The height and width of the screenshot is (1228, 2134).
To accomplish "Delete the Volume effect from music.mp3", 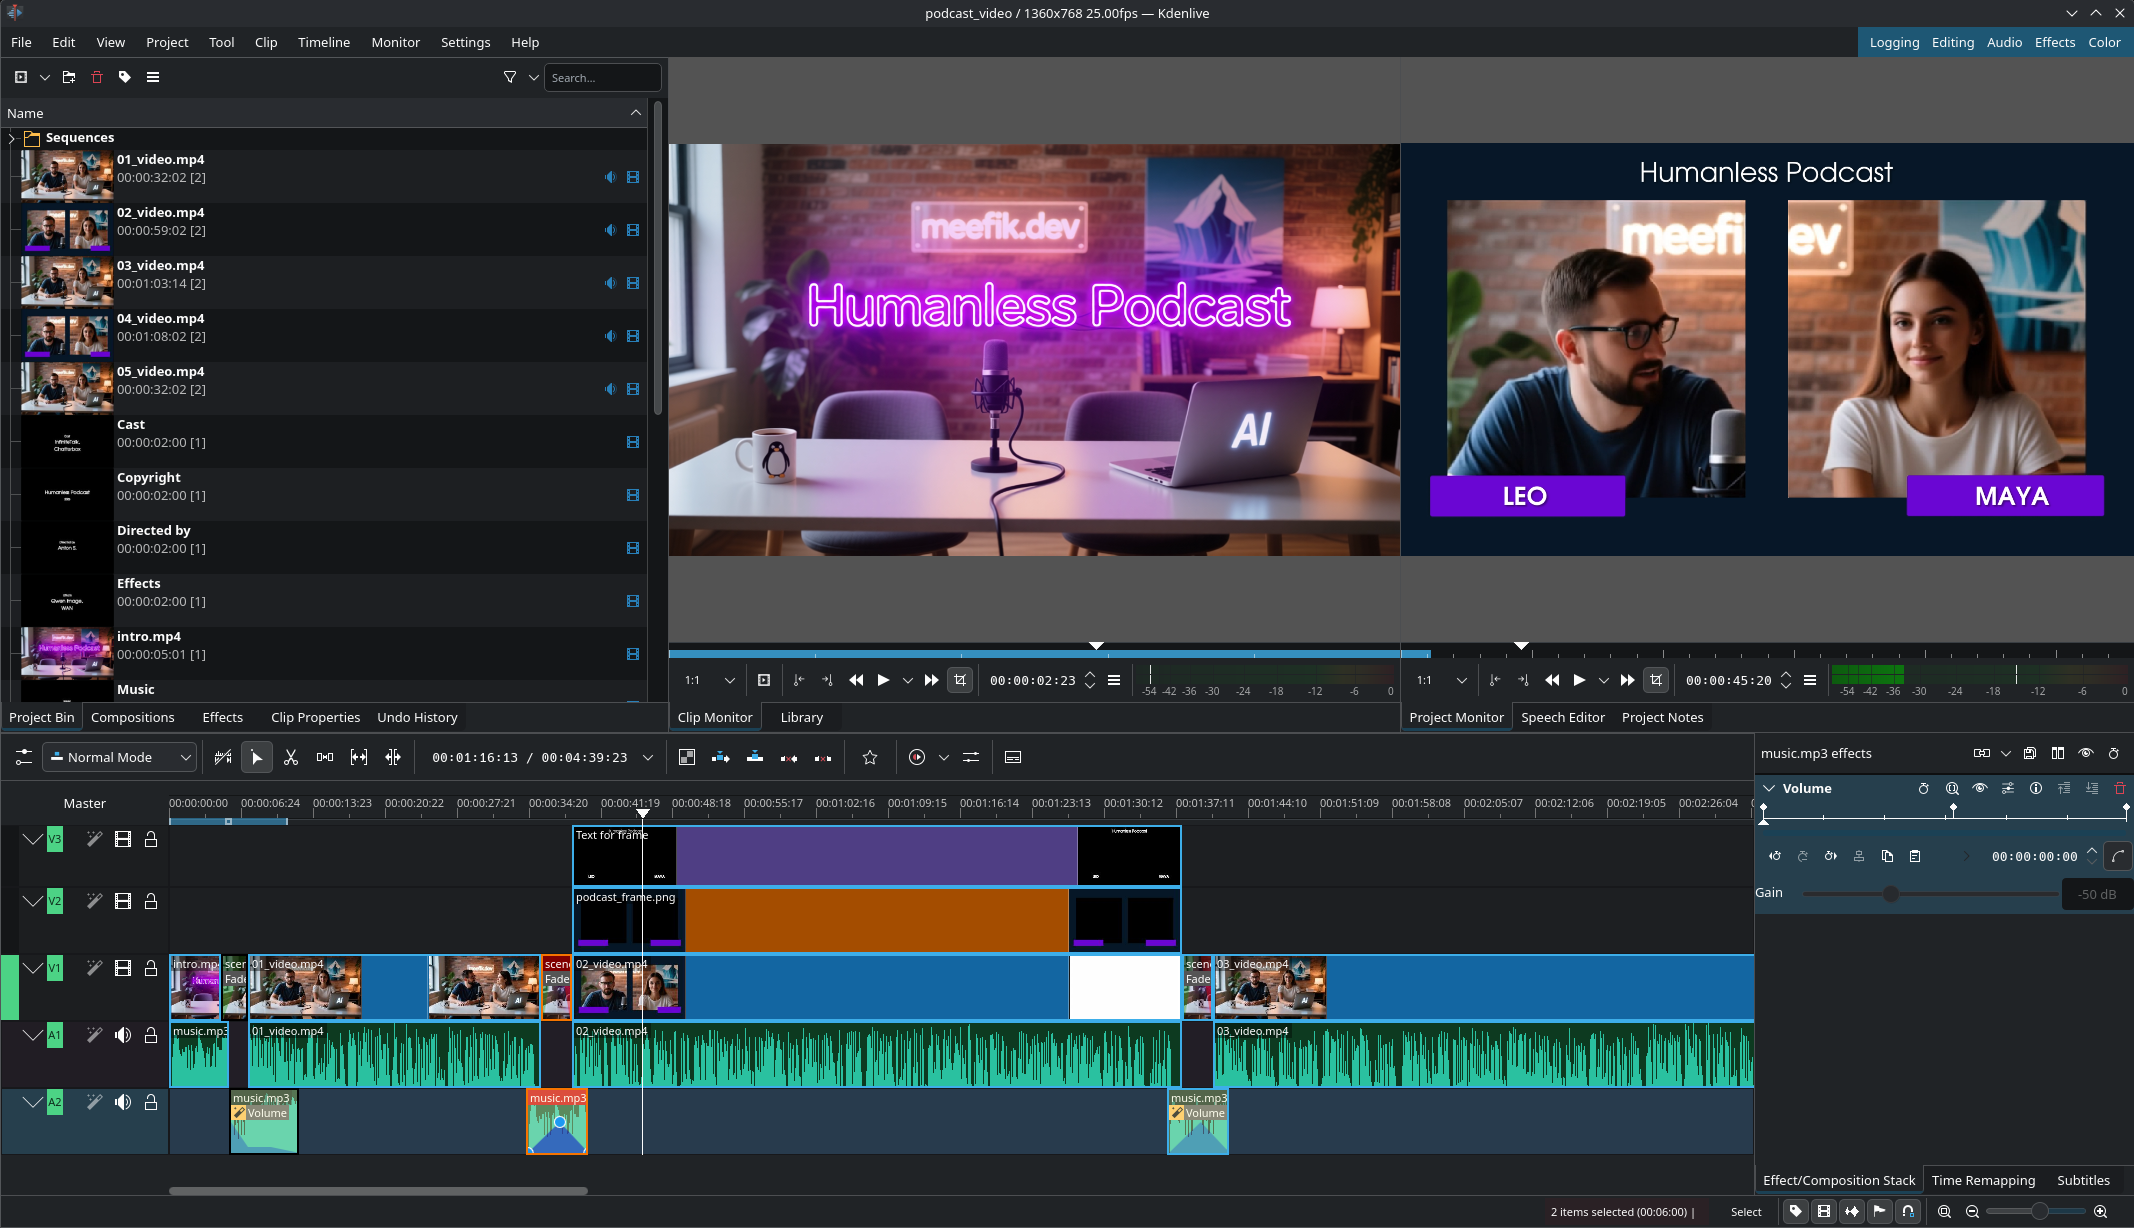I will [2120, 789].
